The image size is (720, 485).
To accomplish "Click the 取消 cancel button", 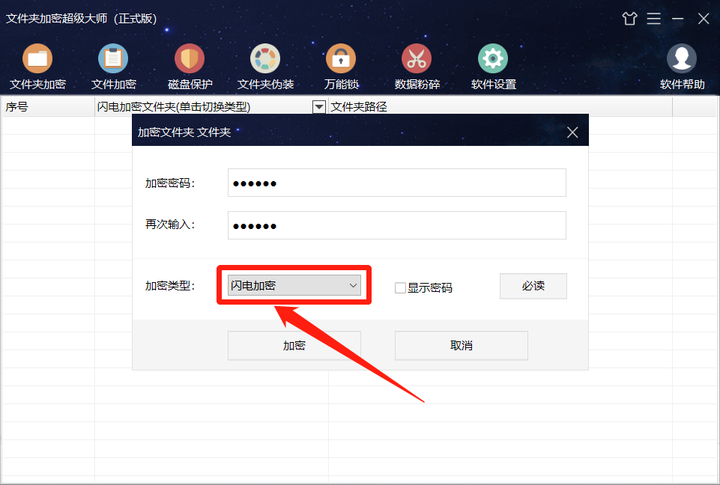I will pos(461,345).
